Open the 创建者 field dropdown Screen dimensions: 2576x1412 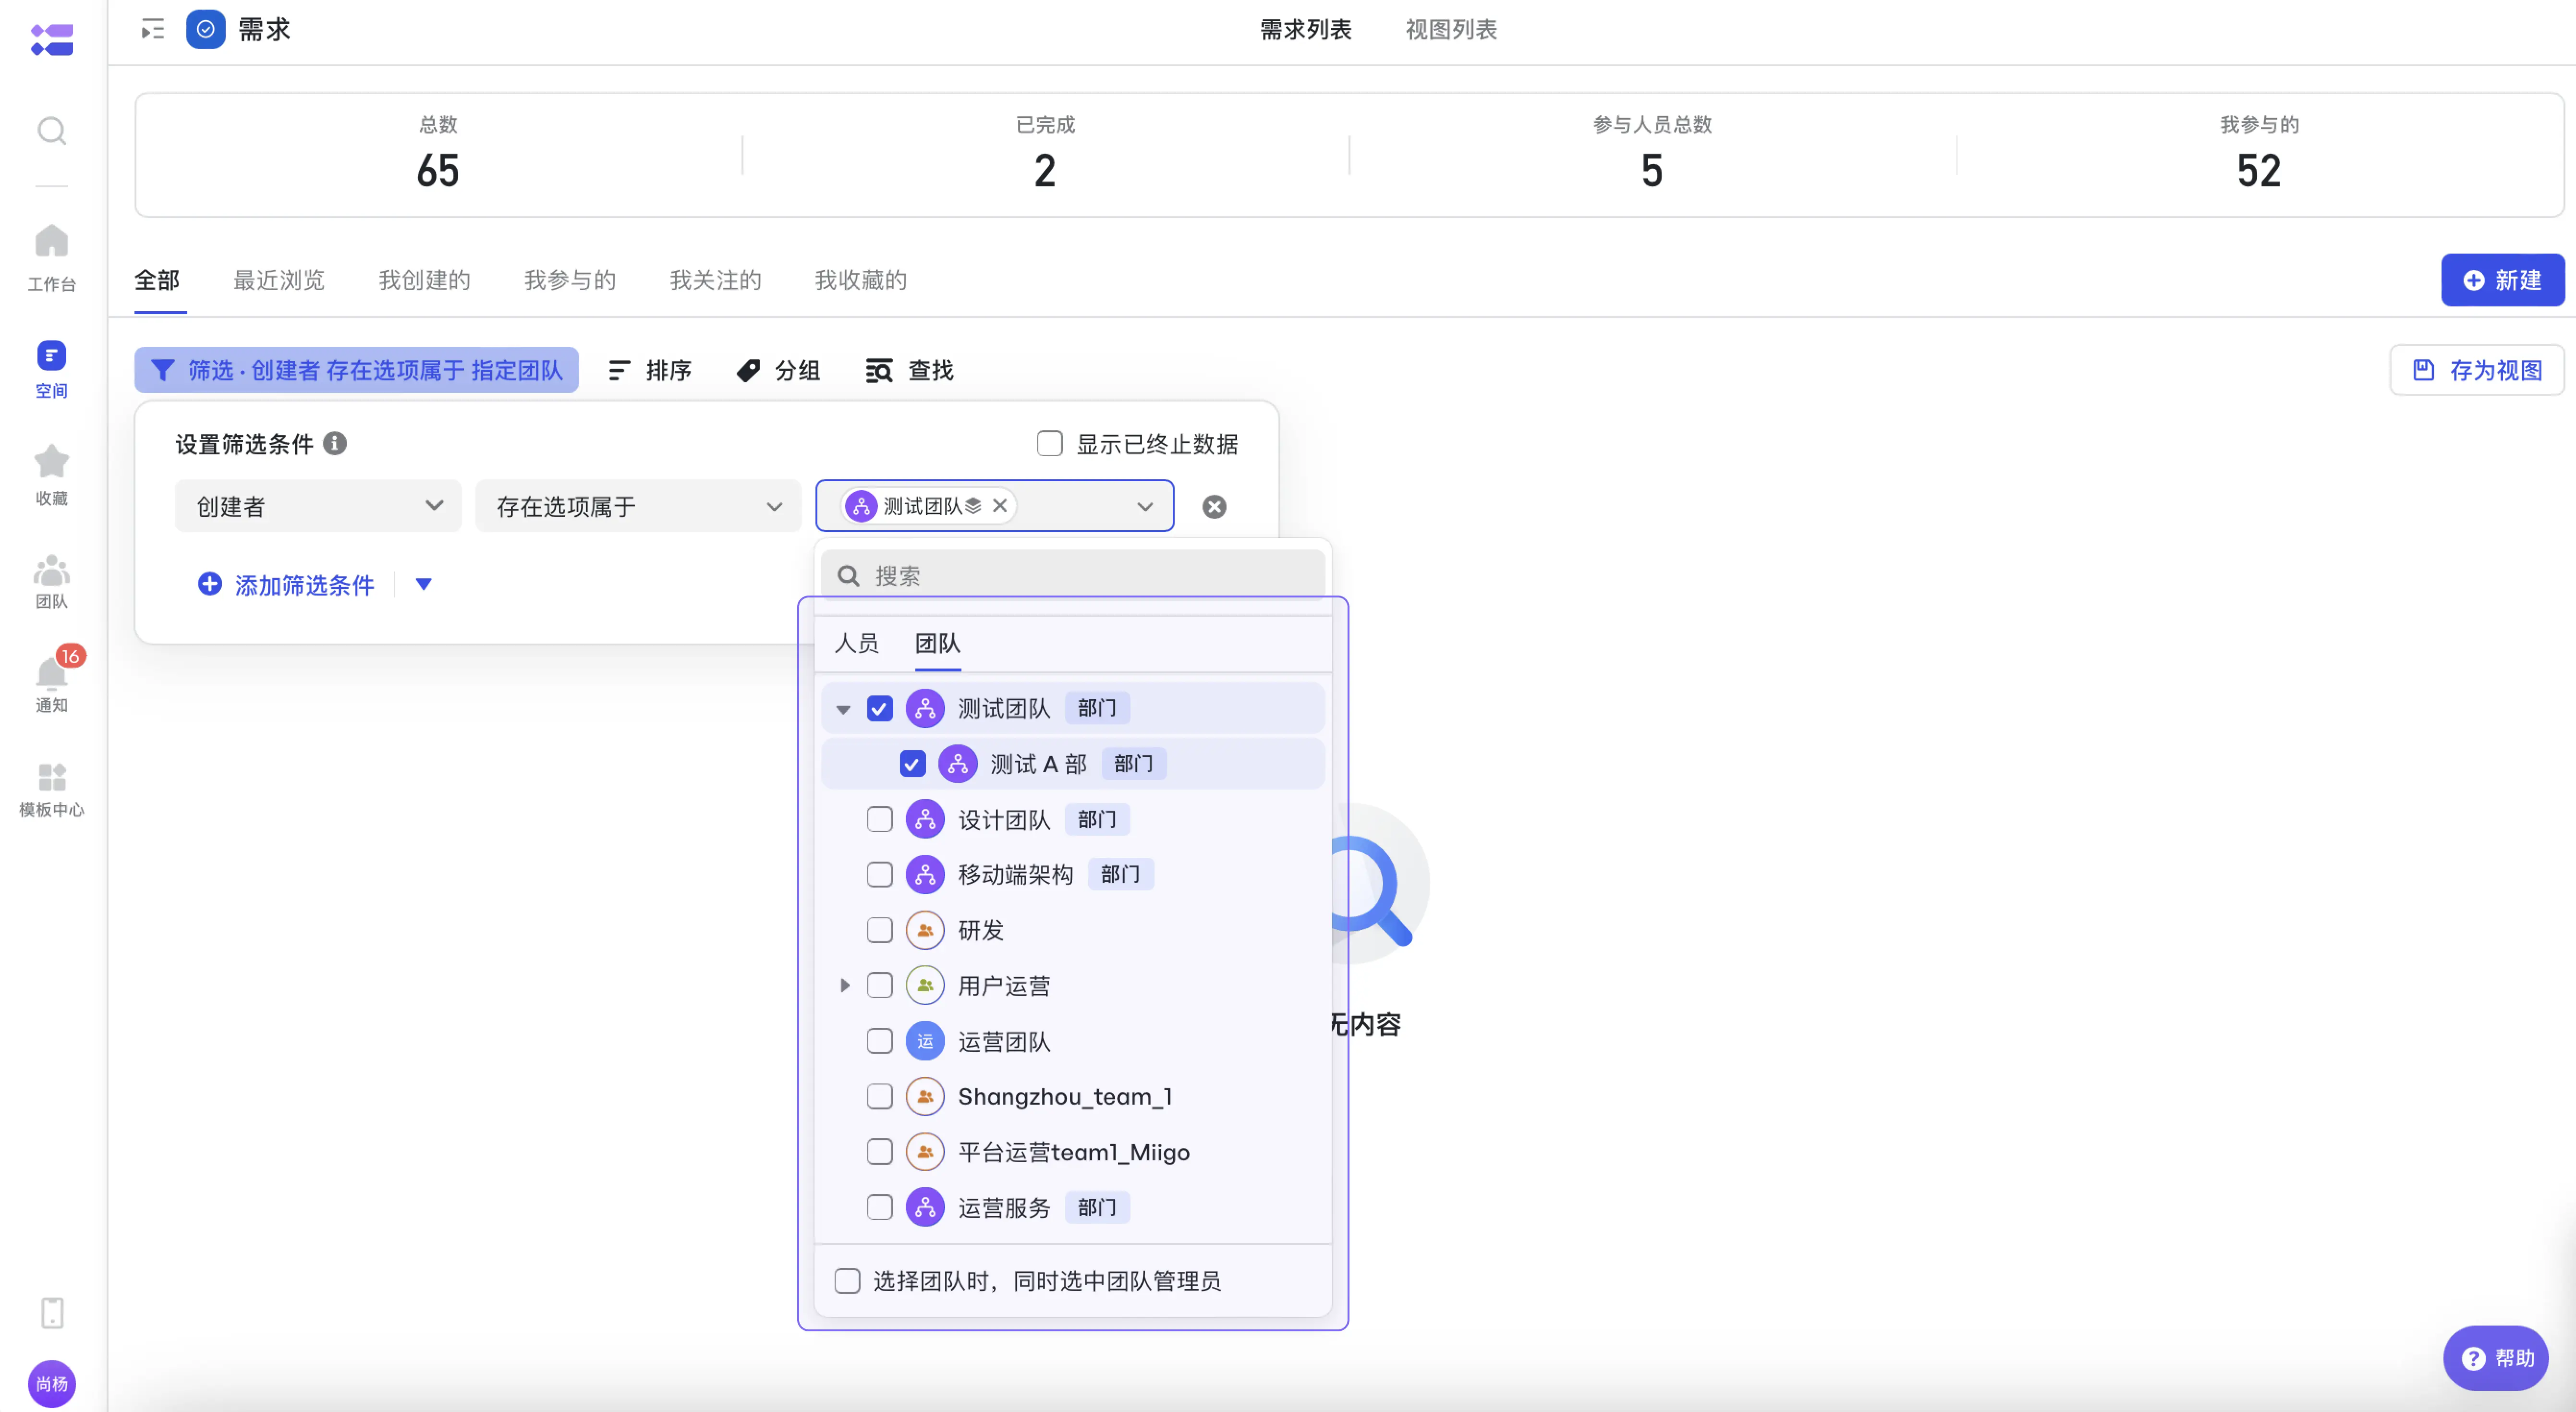click(x=318, y=506)
